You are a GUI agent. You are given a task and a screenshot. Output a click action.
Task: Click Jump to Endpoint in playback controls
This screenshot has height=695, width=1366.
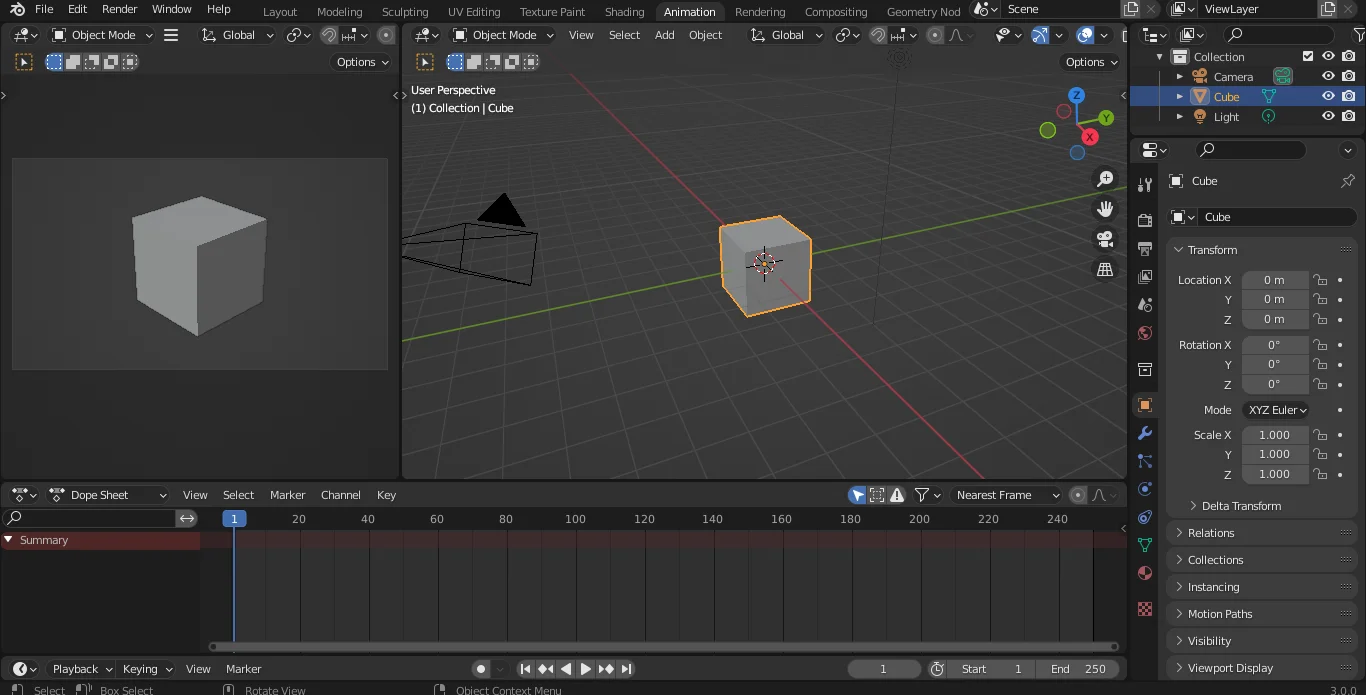[628, 669]
